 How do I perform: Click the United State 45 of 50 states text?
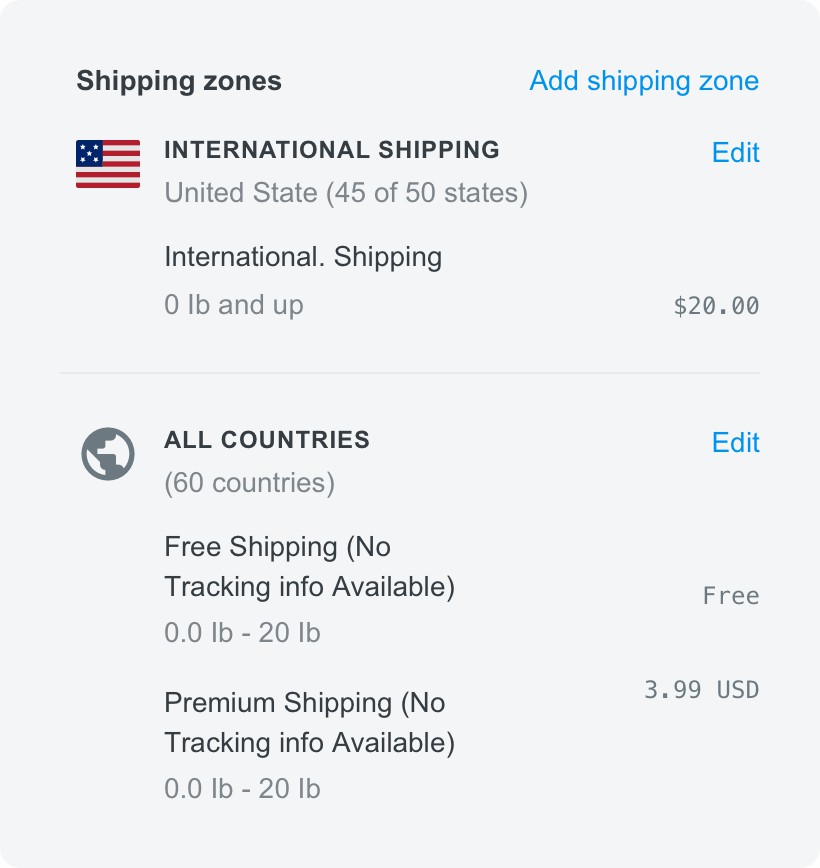pyautogui.click(x=345, y=192)
